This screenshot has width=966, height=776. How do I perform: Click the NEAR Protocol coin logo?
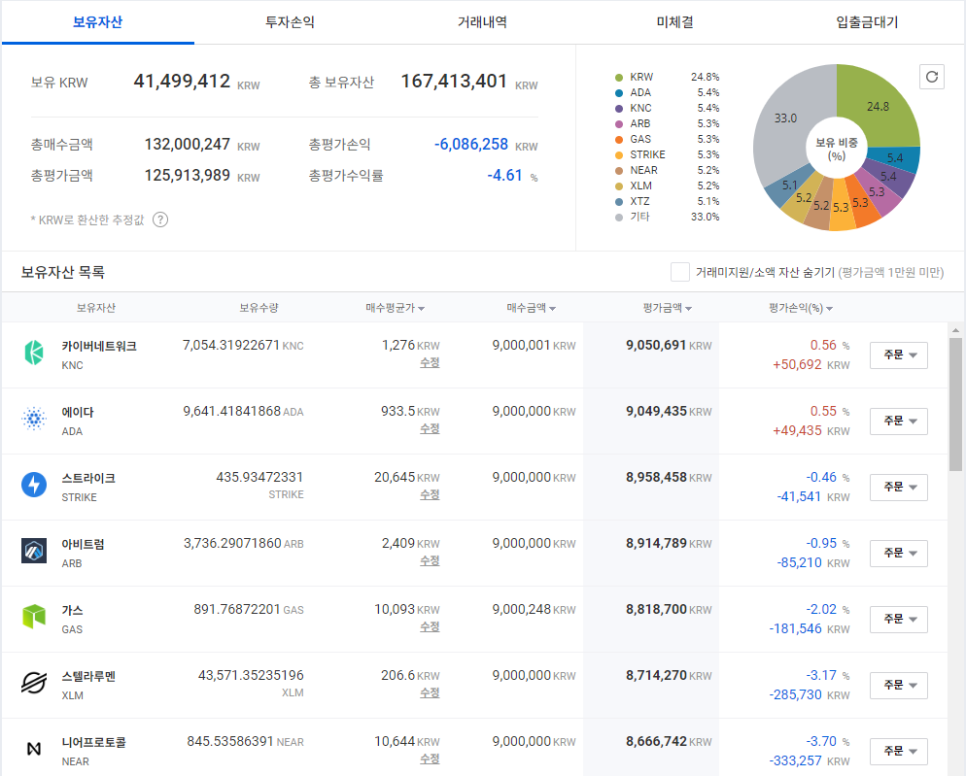coord(34,749)
